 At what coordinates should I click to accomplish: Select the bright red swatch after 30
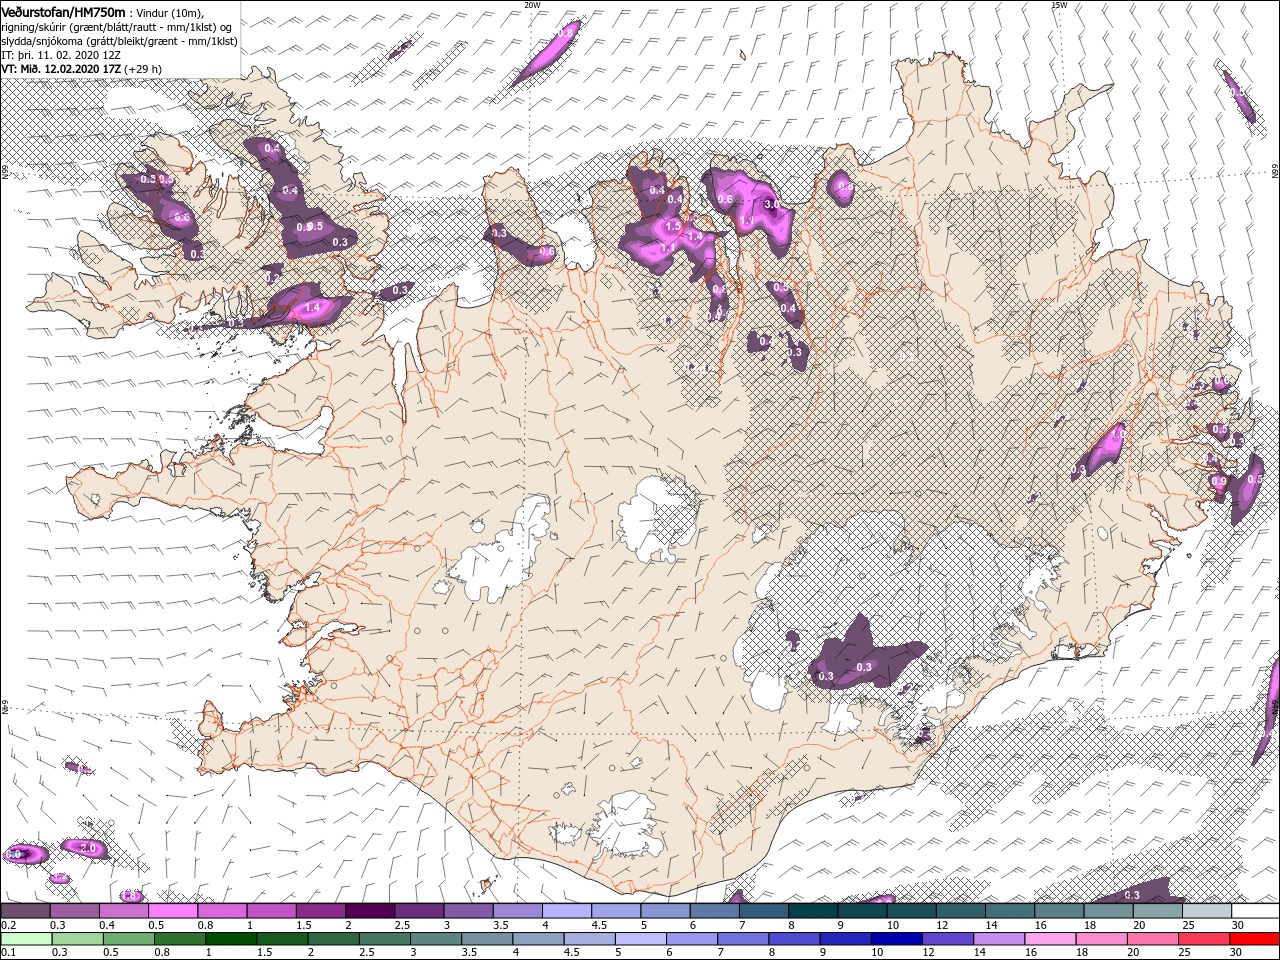tap(1255, 939)
